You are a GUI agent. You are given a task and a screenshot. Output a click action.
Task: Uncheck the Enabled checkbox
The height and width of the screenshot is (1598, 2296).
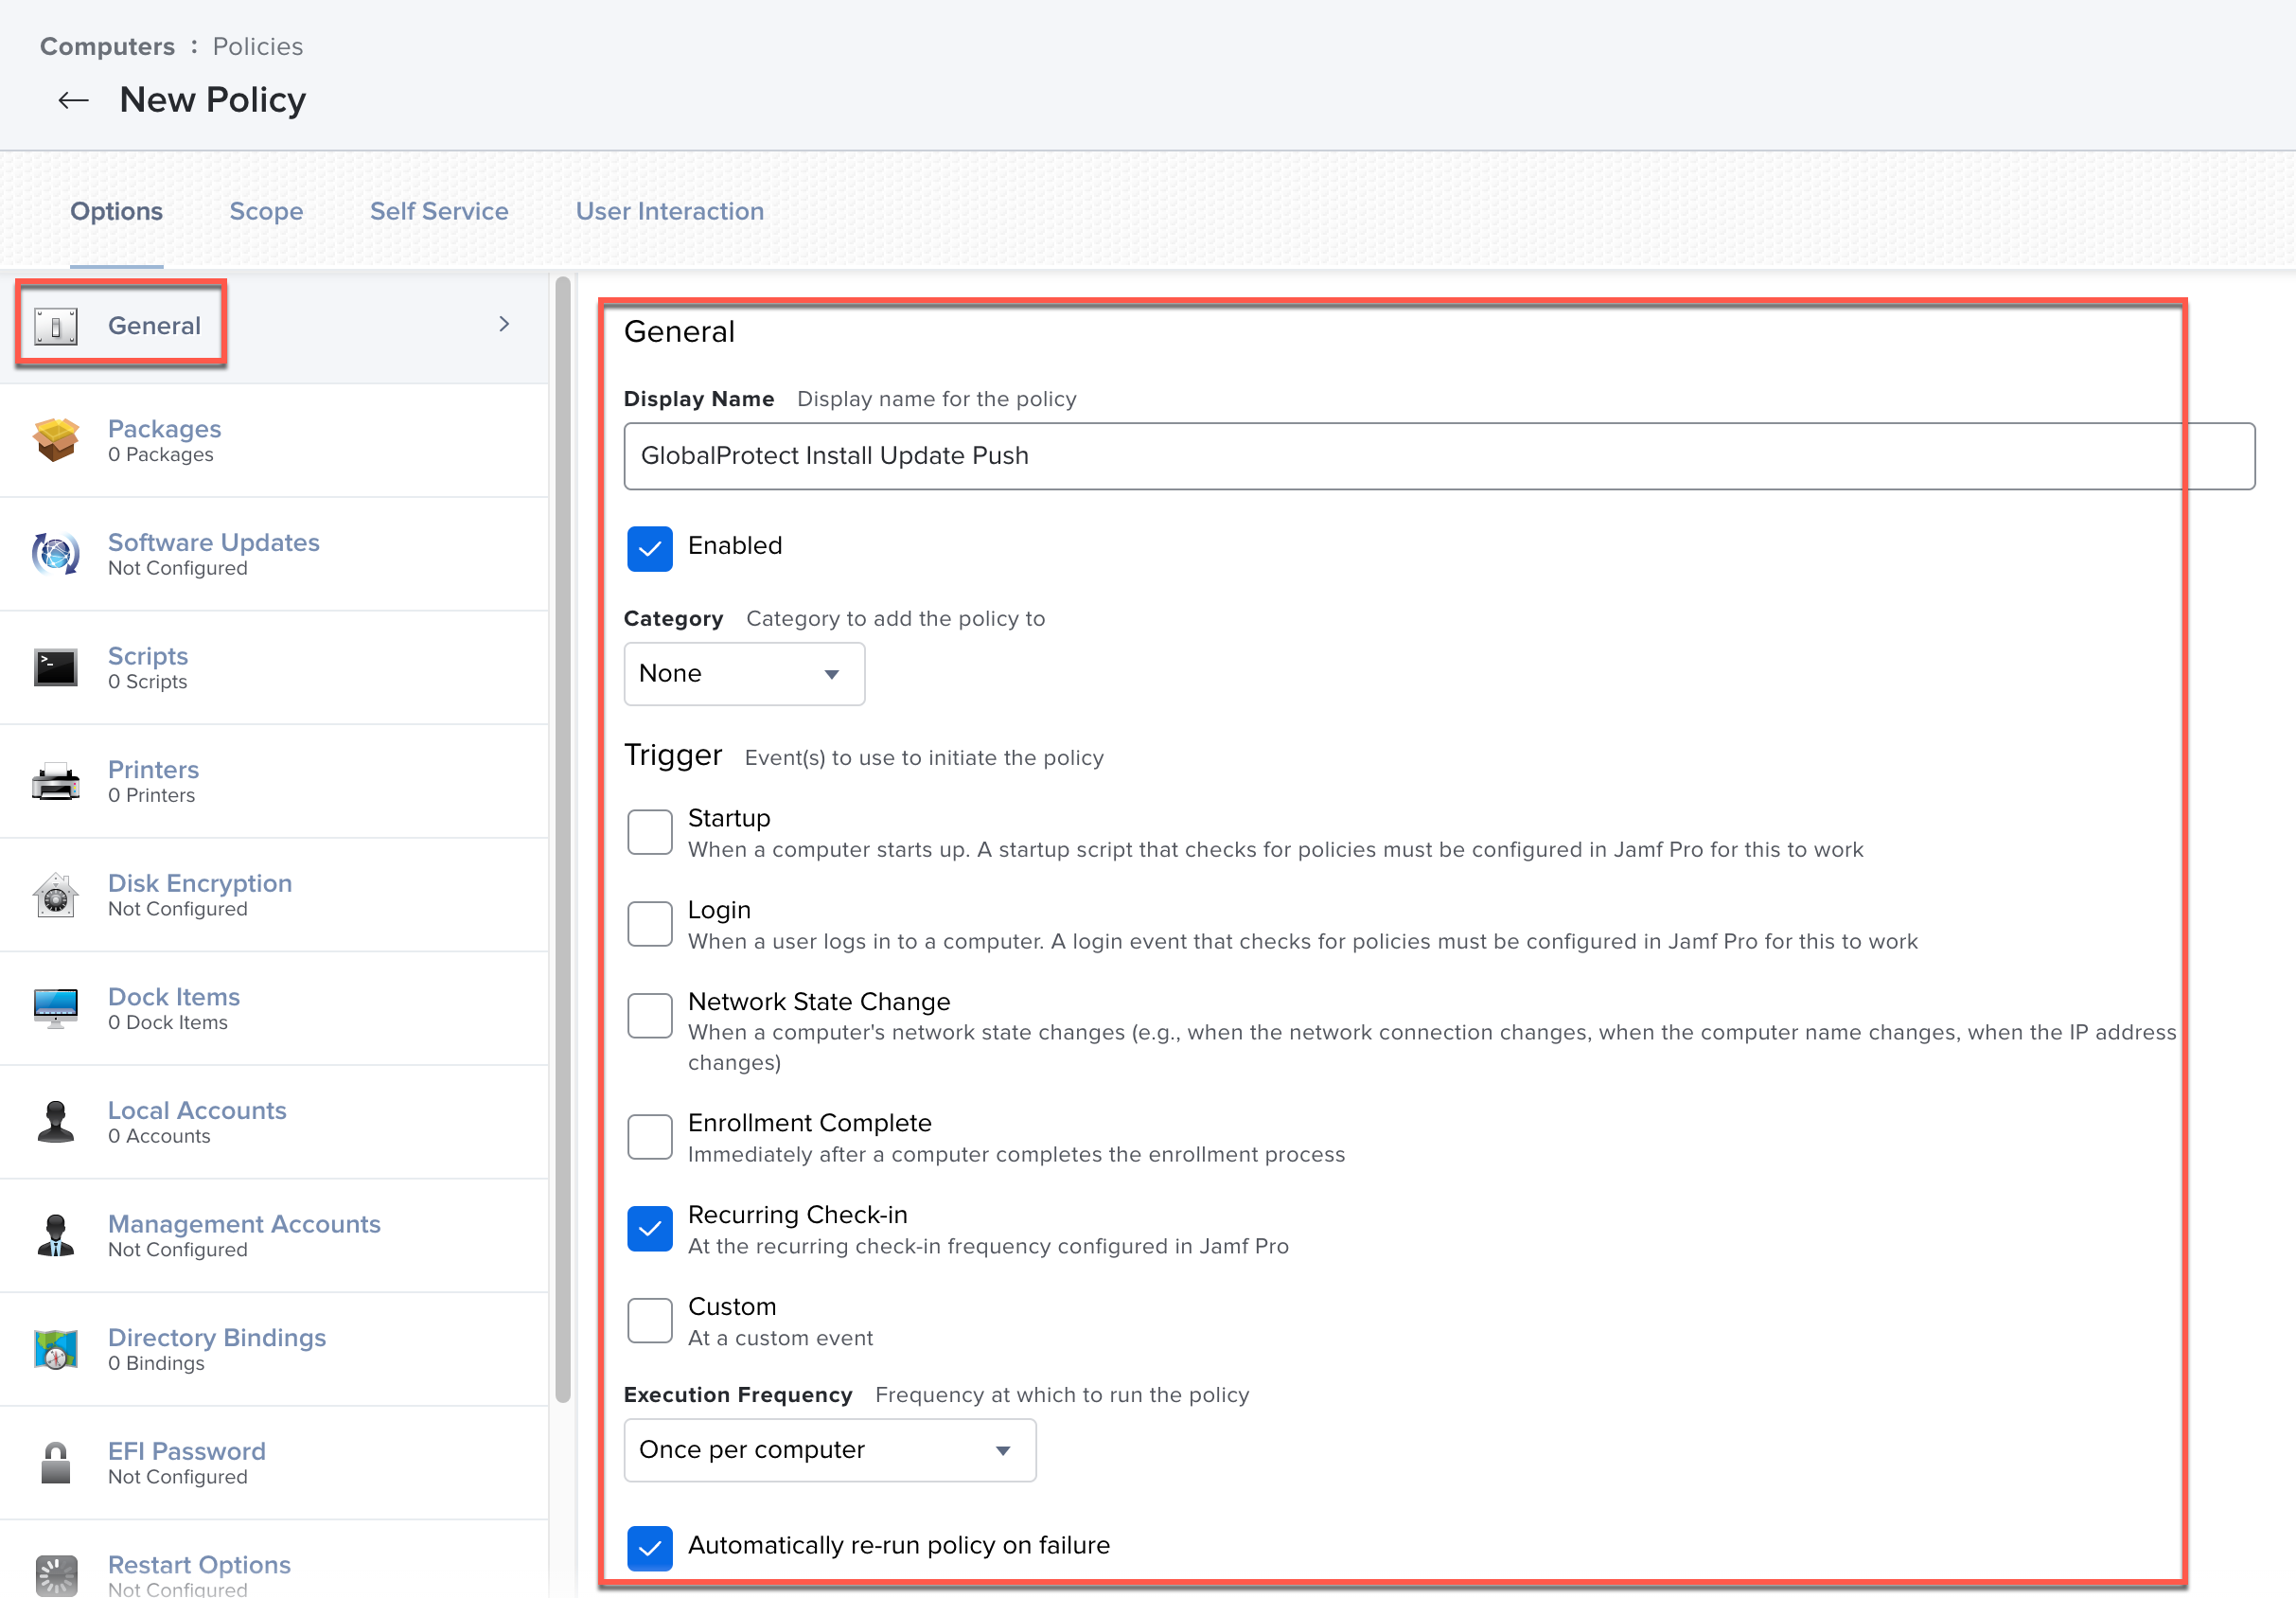coord(650,548)
